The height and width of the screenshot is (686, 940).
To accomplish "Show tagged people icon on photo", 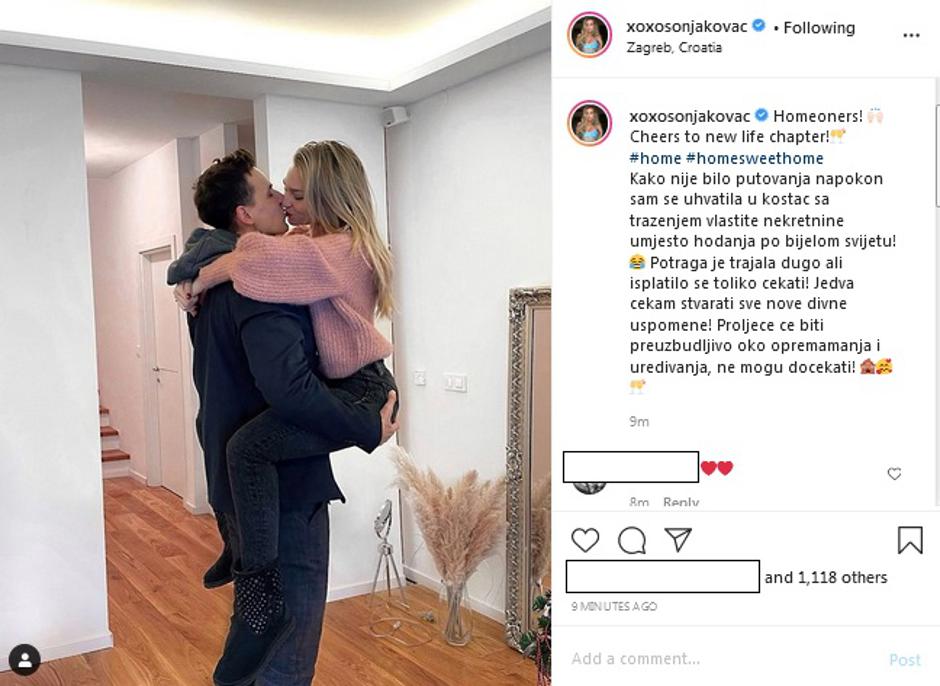I will pyautogui.click(x=25, y=660).
